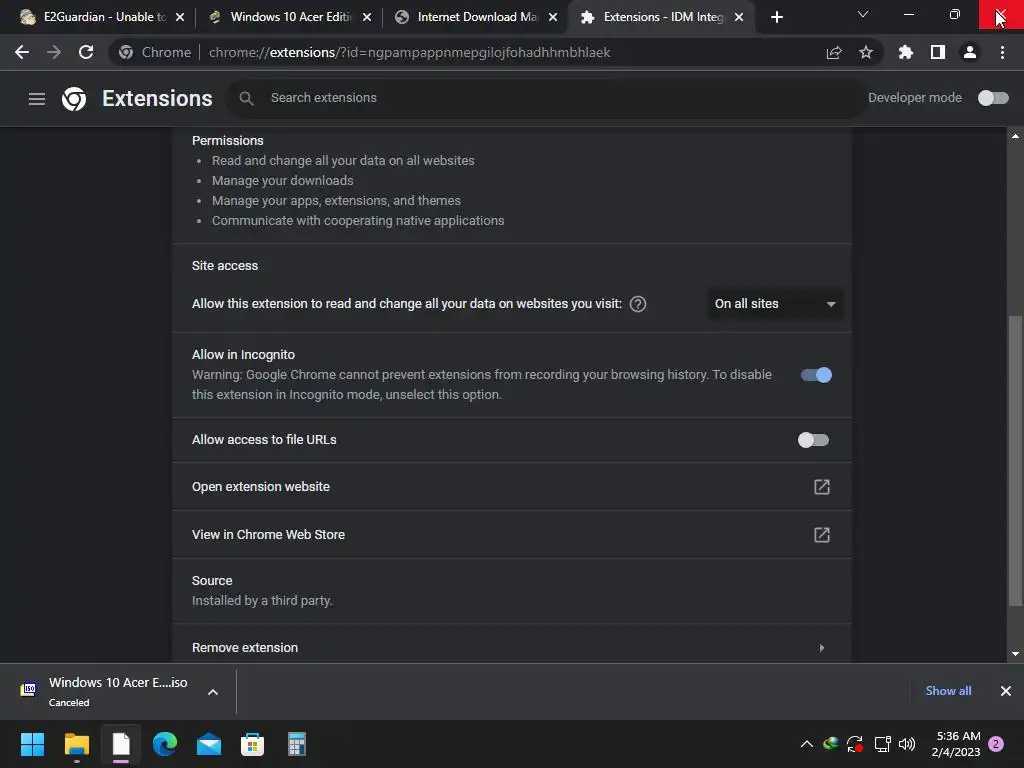Open File Explorer from the taskbar
This screenshot has height=768, width=1024.
click(76, 744)
